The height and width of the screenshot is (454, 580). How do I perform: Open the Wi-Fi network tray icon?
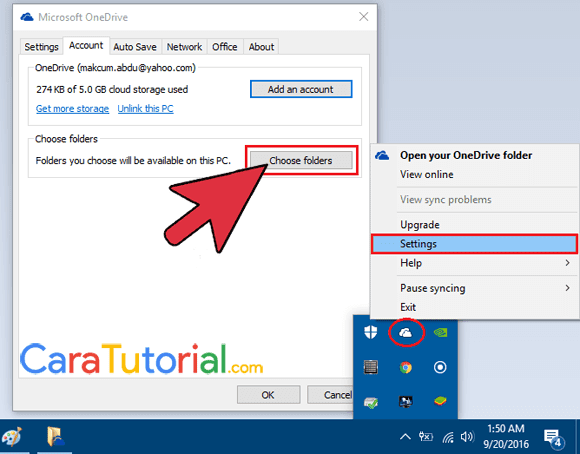click(x=448, y=437)
